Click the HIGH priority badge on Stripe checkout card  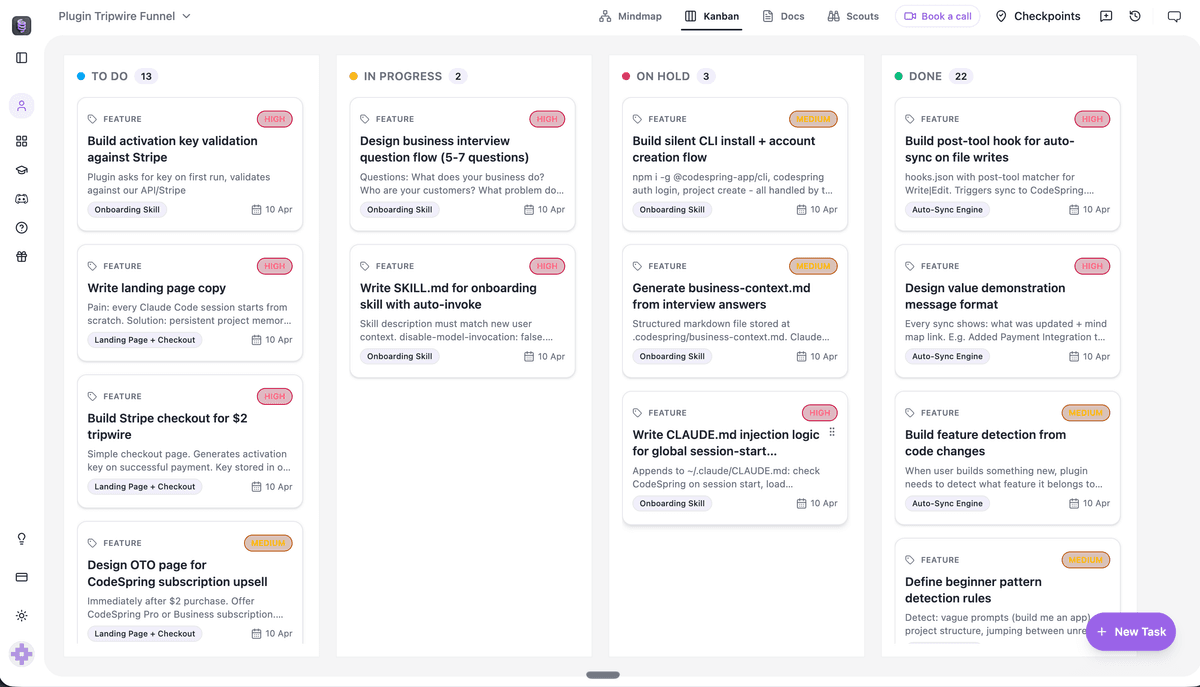pos(274,396)
